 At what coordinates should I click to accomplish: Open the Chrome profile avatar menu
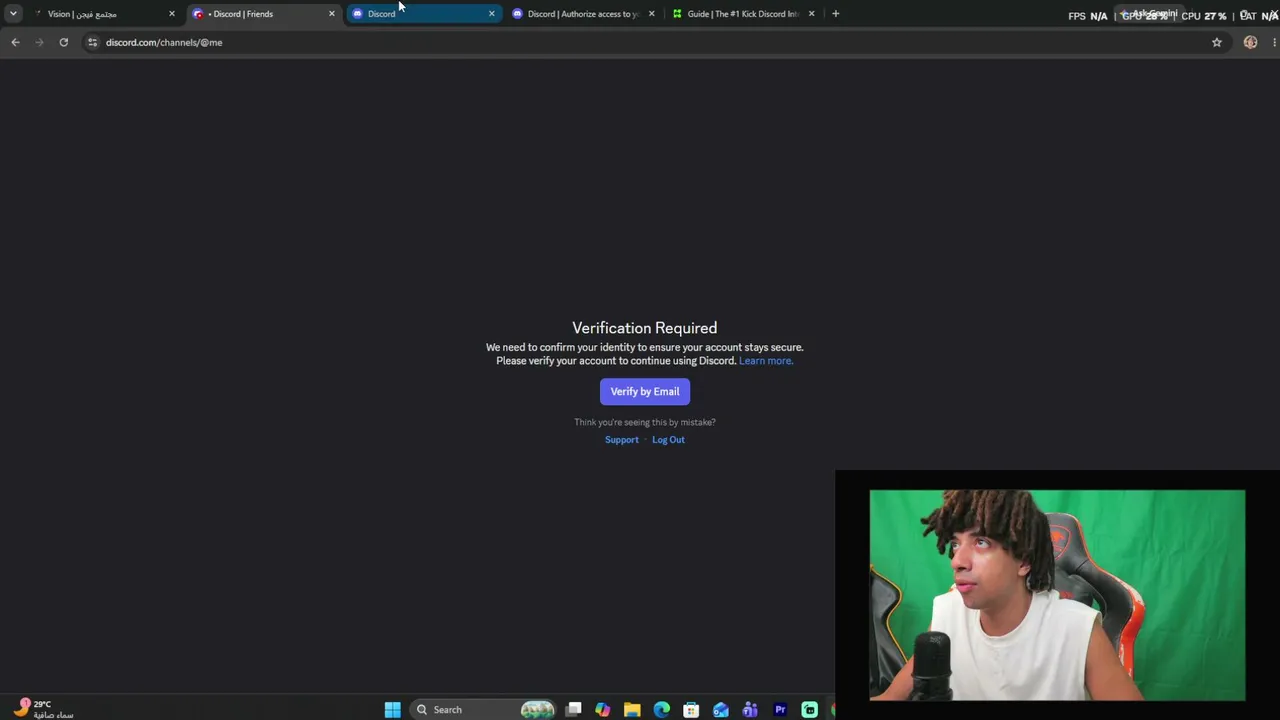(1250, 42)
